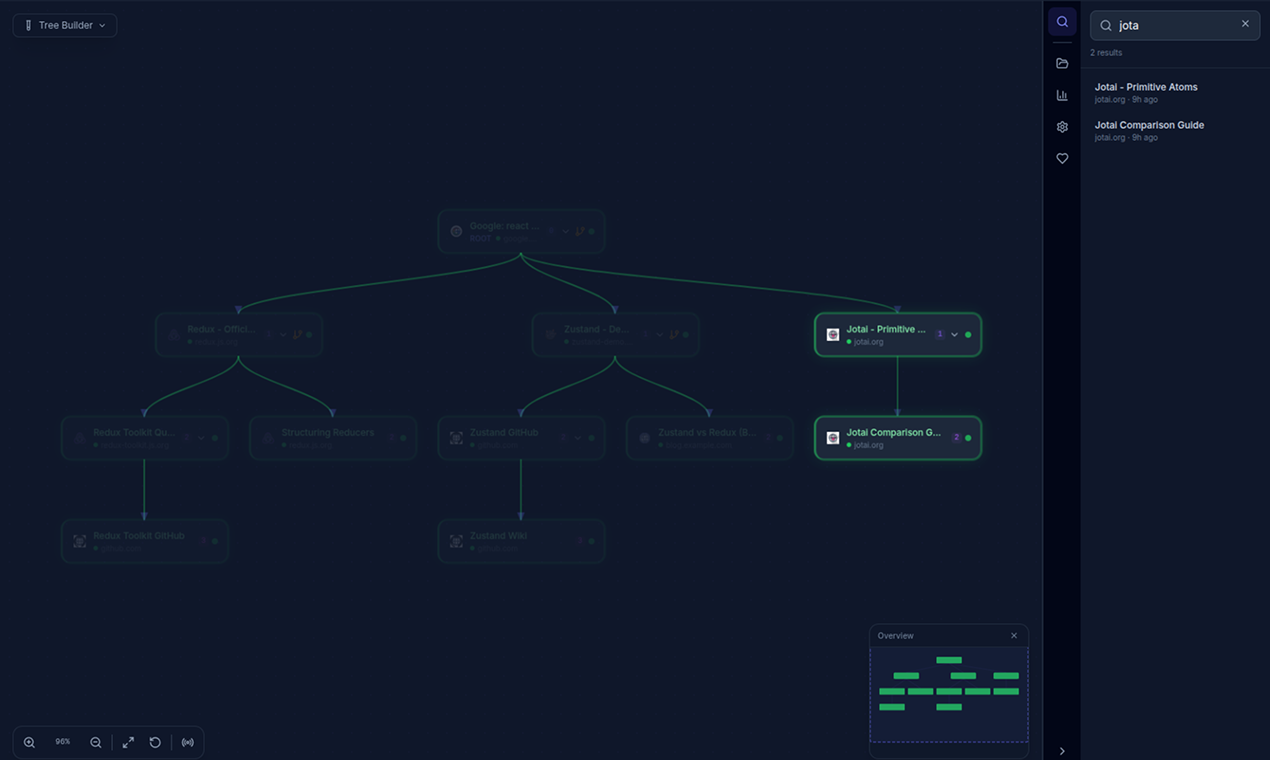Select the Jotai Comparison G... node card title

tap(894, 432)
